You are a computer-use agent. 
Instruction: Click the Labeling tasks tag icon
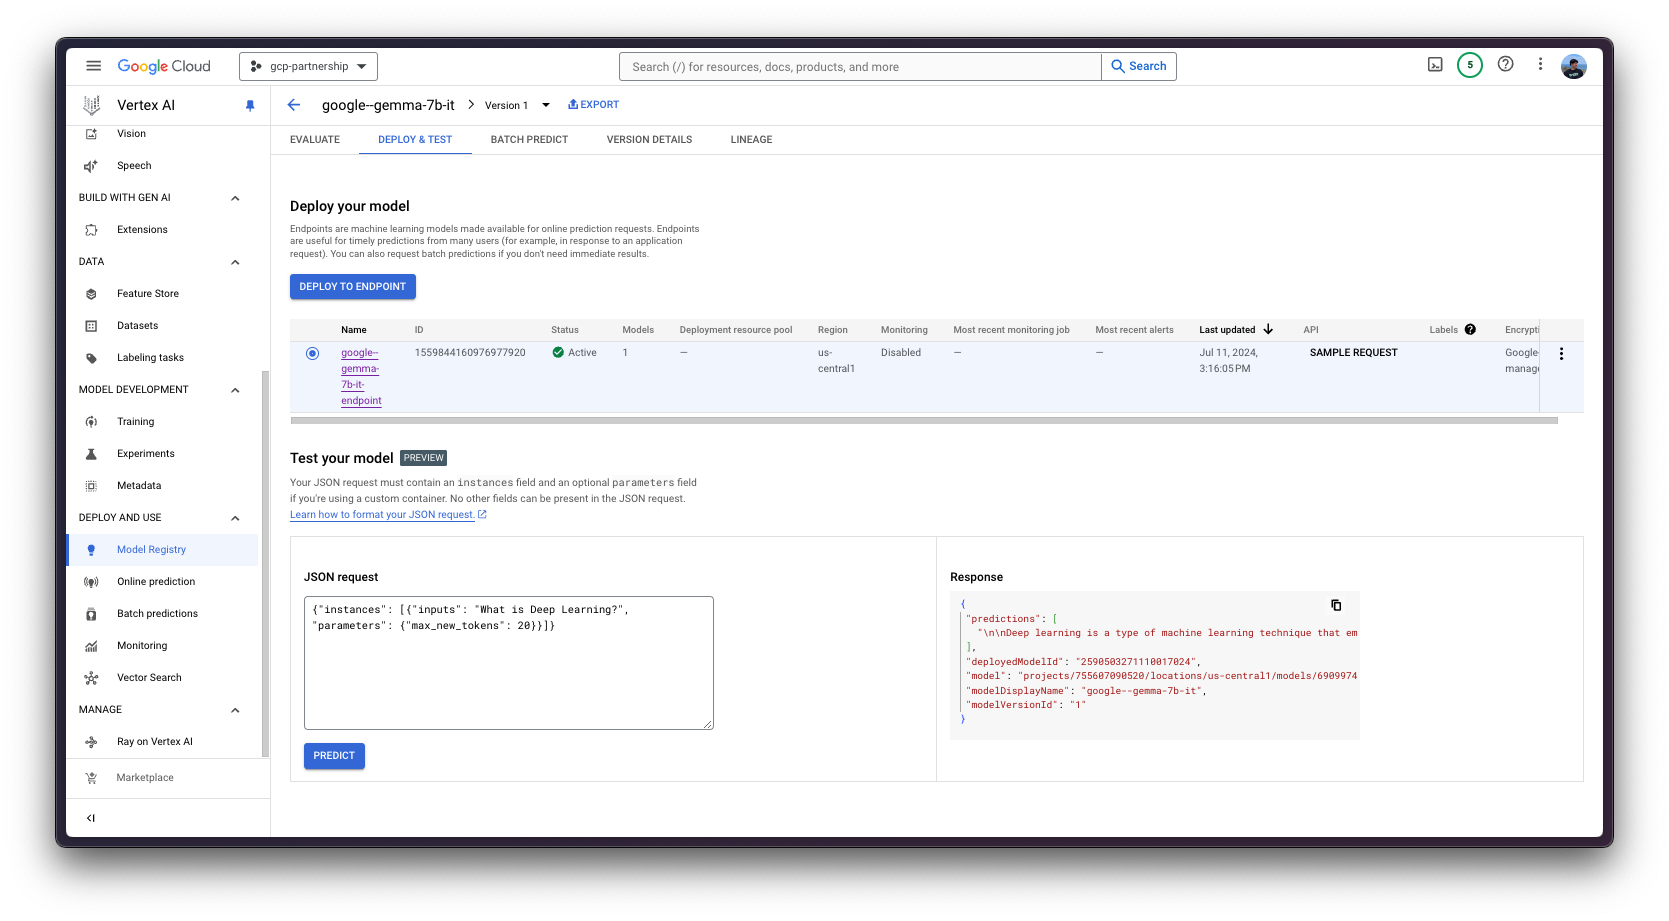click(x=91, y=358)
